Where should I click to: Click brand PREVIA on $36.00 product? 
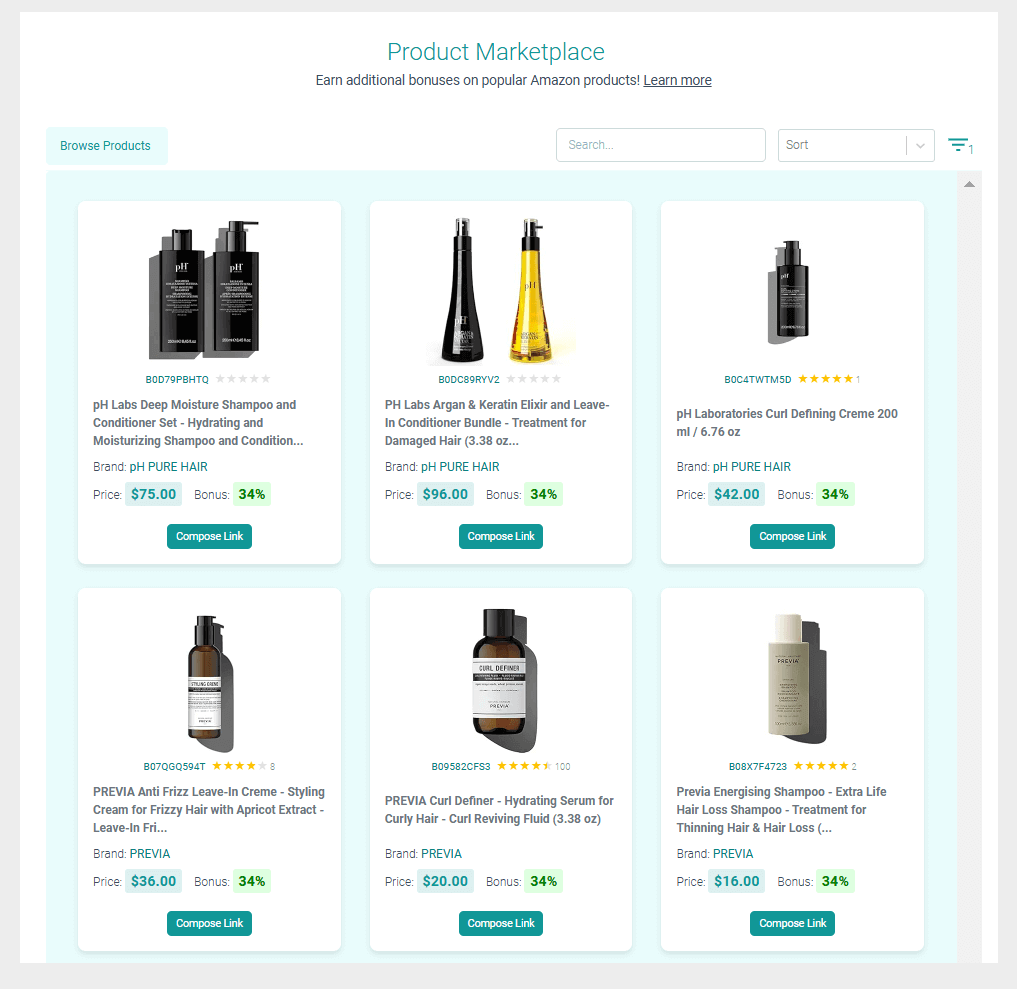point(150,854)
